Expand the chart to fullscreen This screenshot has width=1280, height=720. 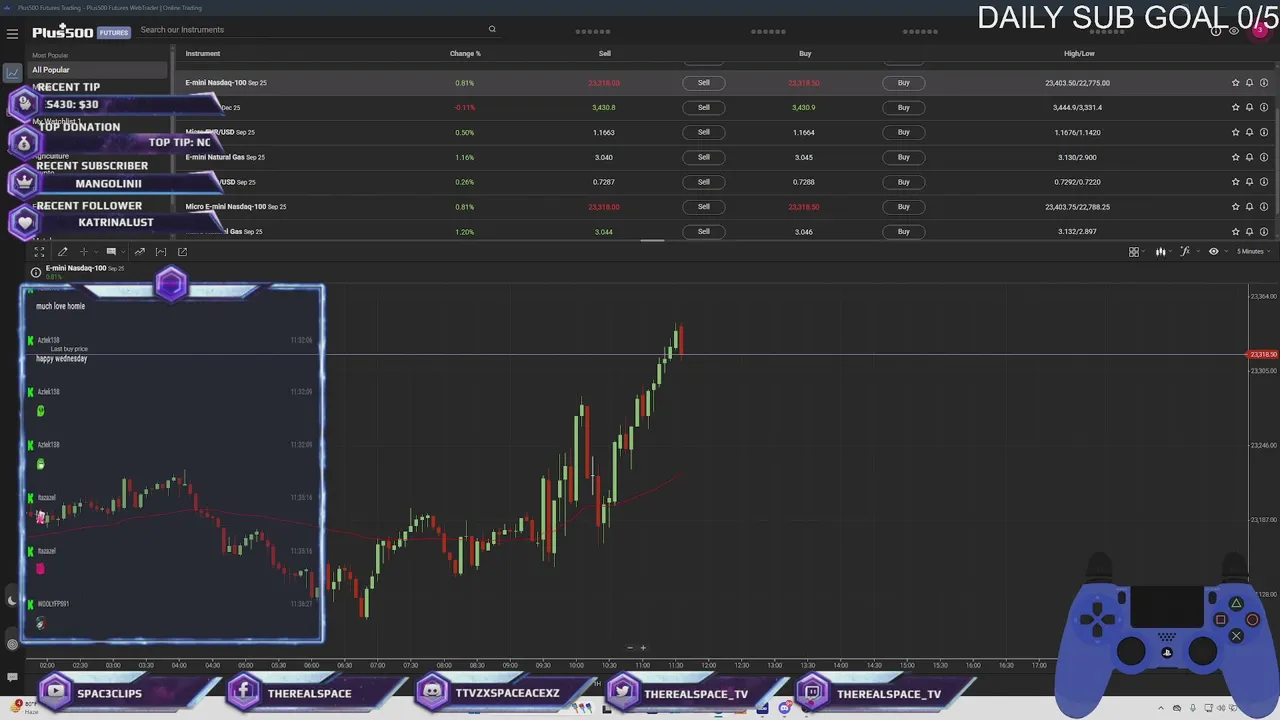pos(39,252)
